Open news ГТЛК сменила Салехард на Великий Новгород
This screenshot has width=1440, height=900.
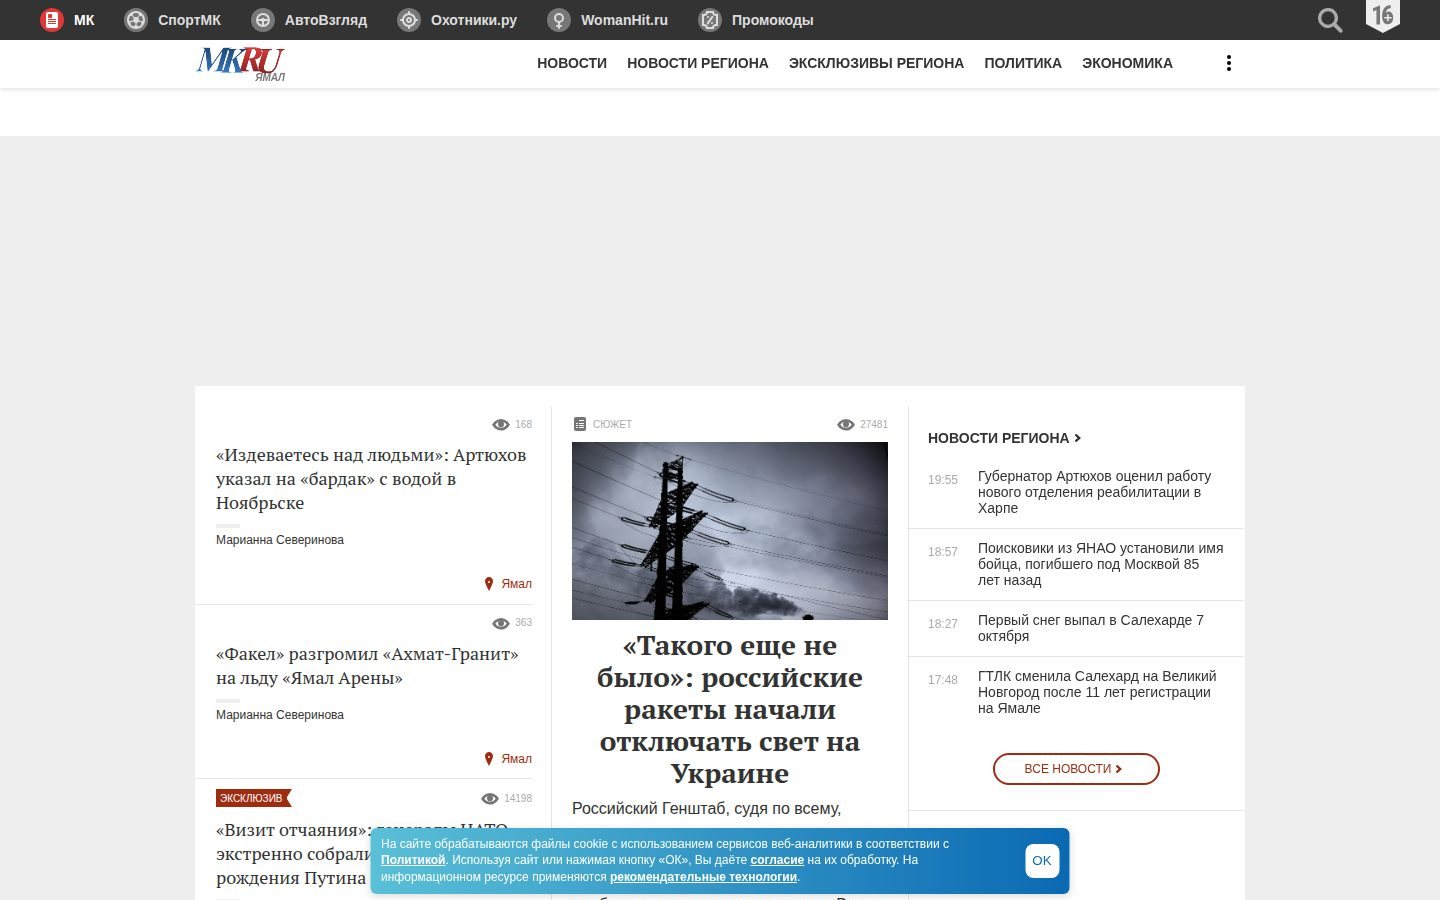1097,692
